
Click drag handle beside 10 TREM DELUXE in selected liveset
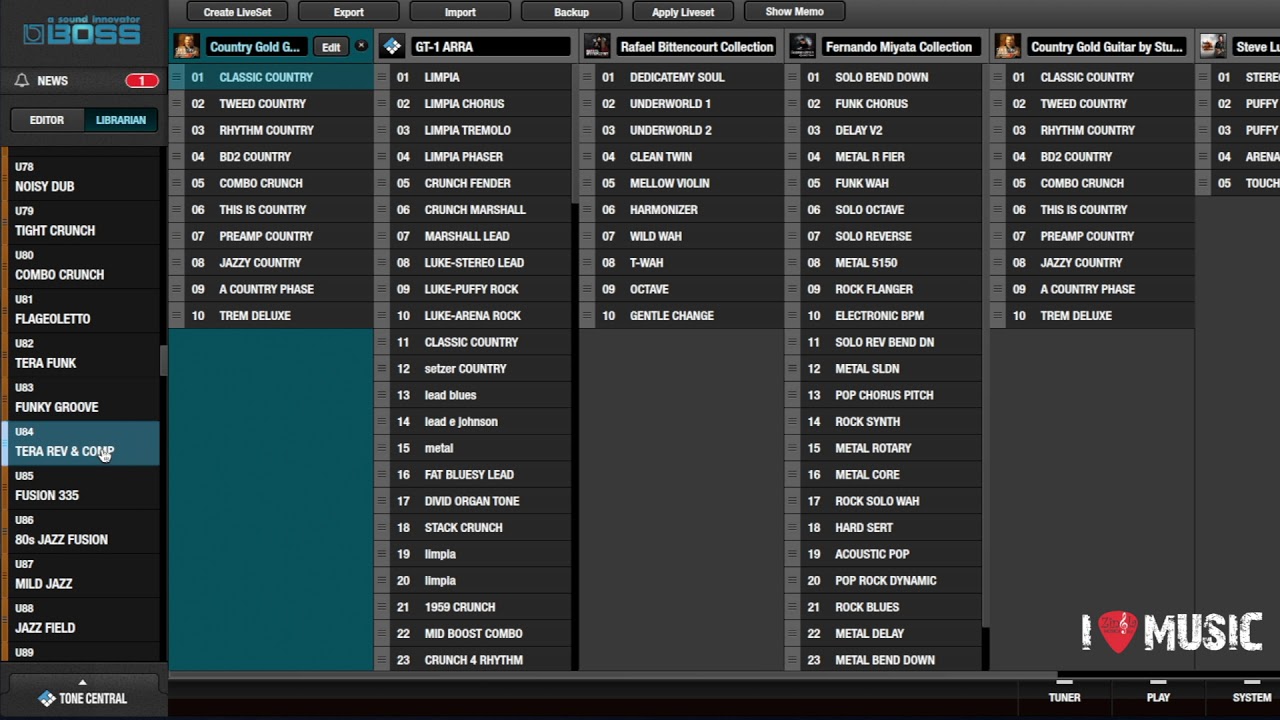(176, 315)
